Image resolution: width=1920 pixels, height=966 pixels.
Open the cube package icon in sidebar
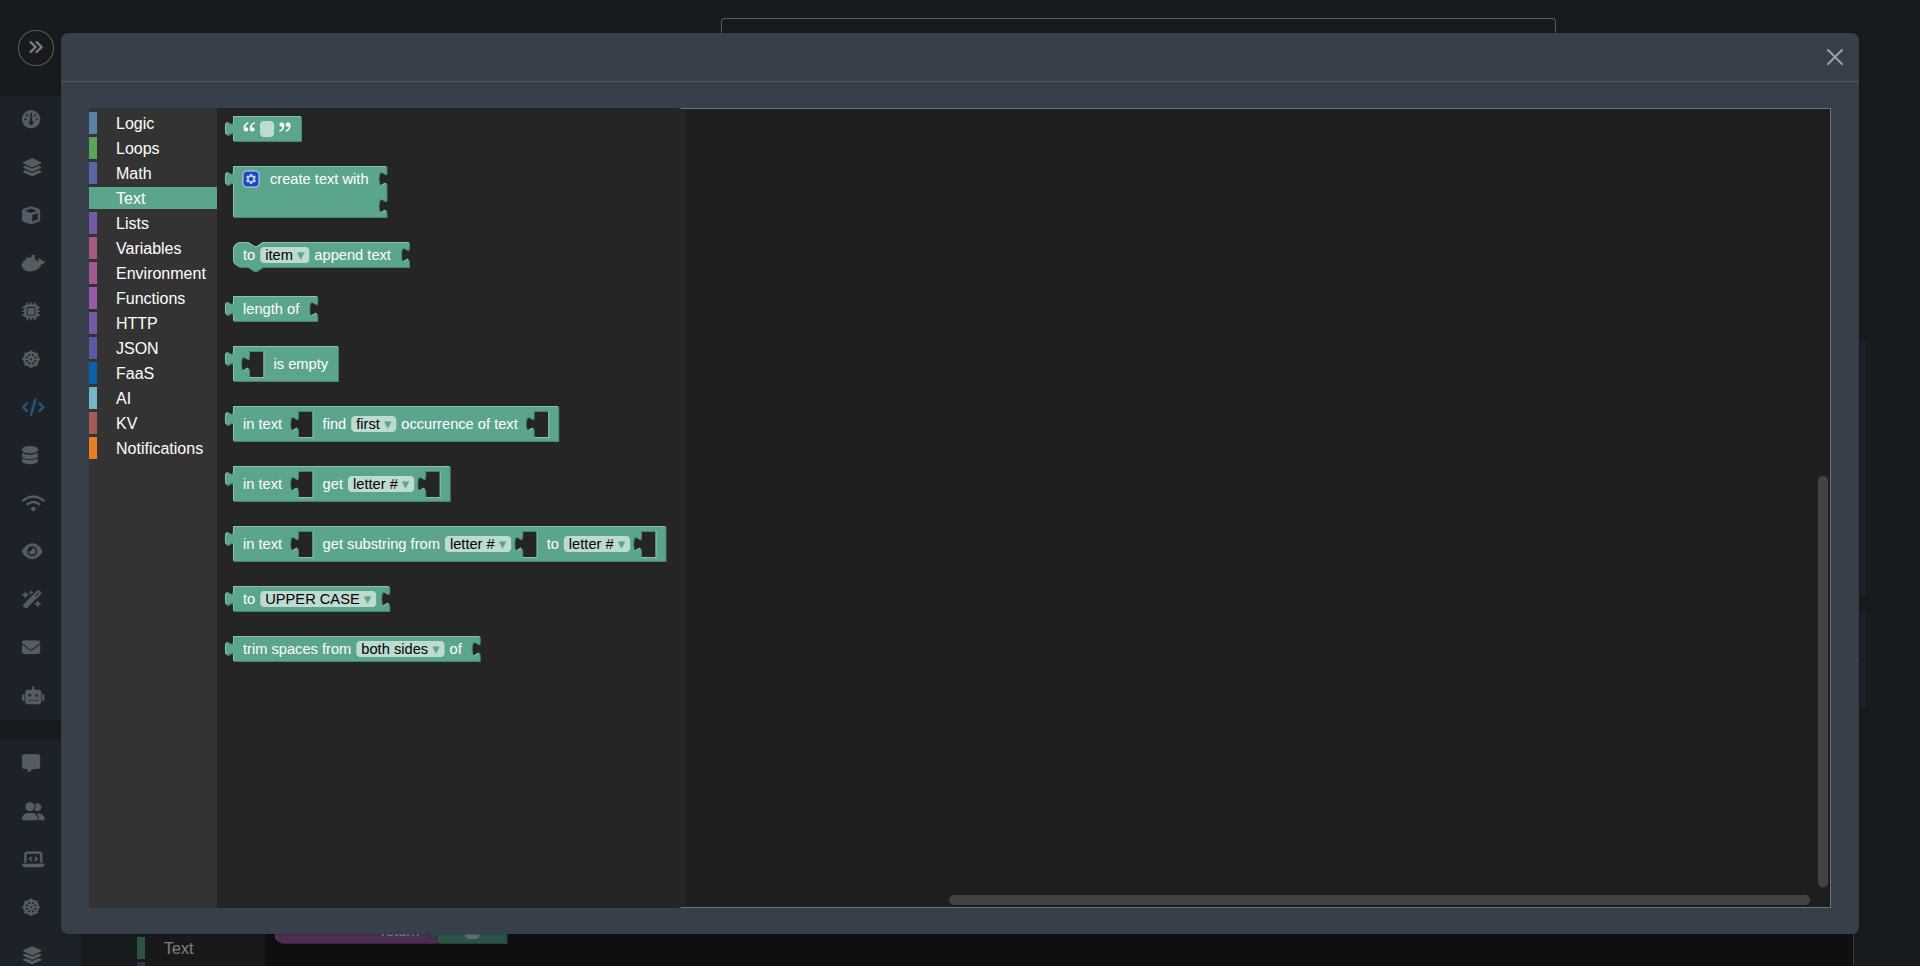pos(32,215)
